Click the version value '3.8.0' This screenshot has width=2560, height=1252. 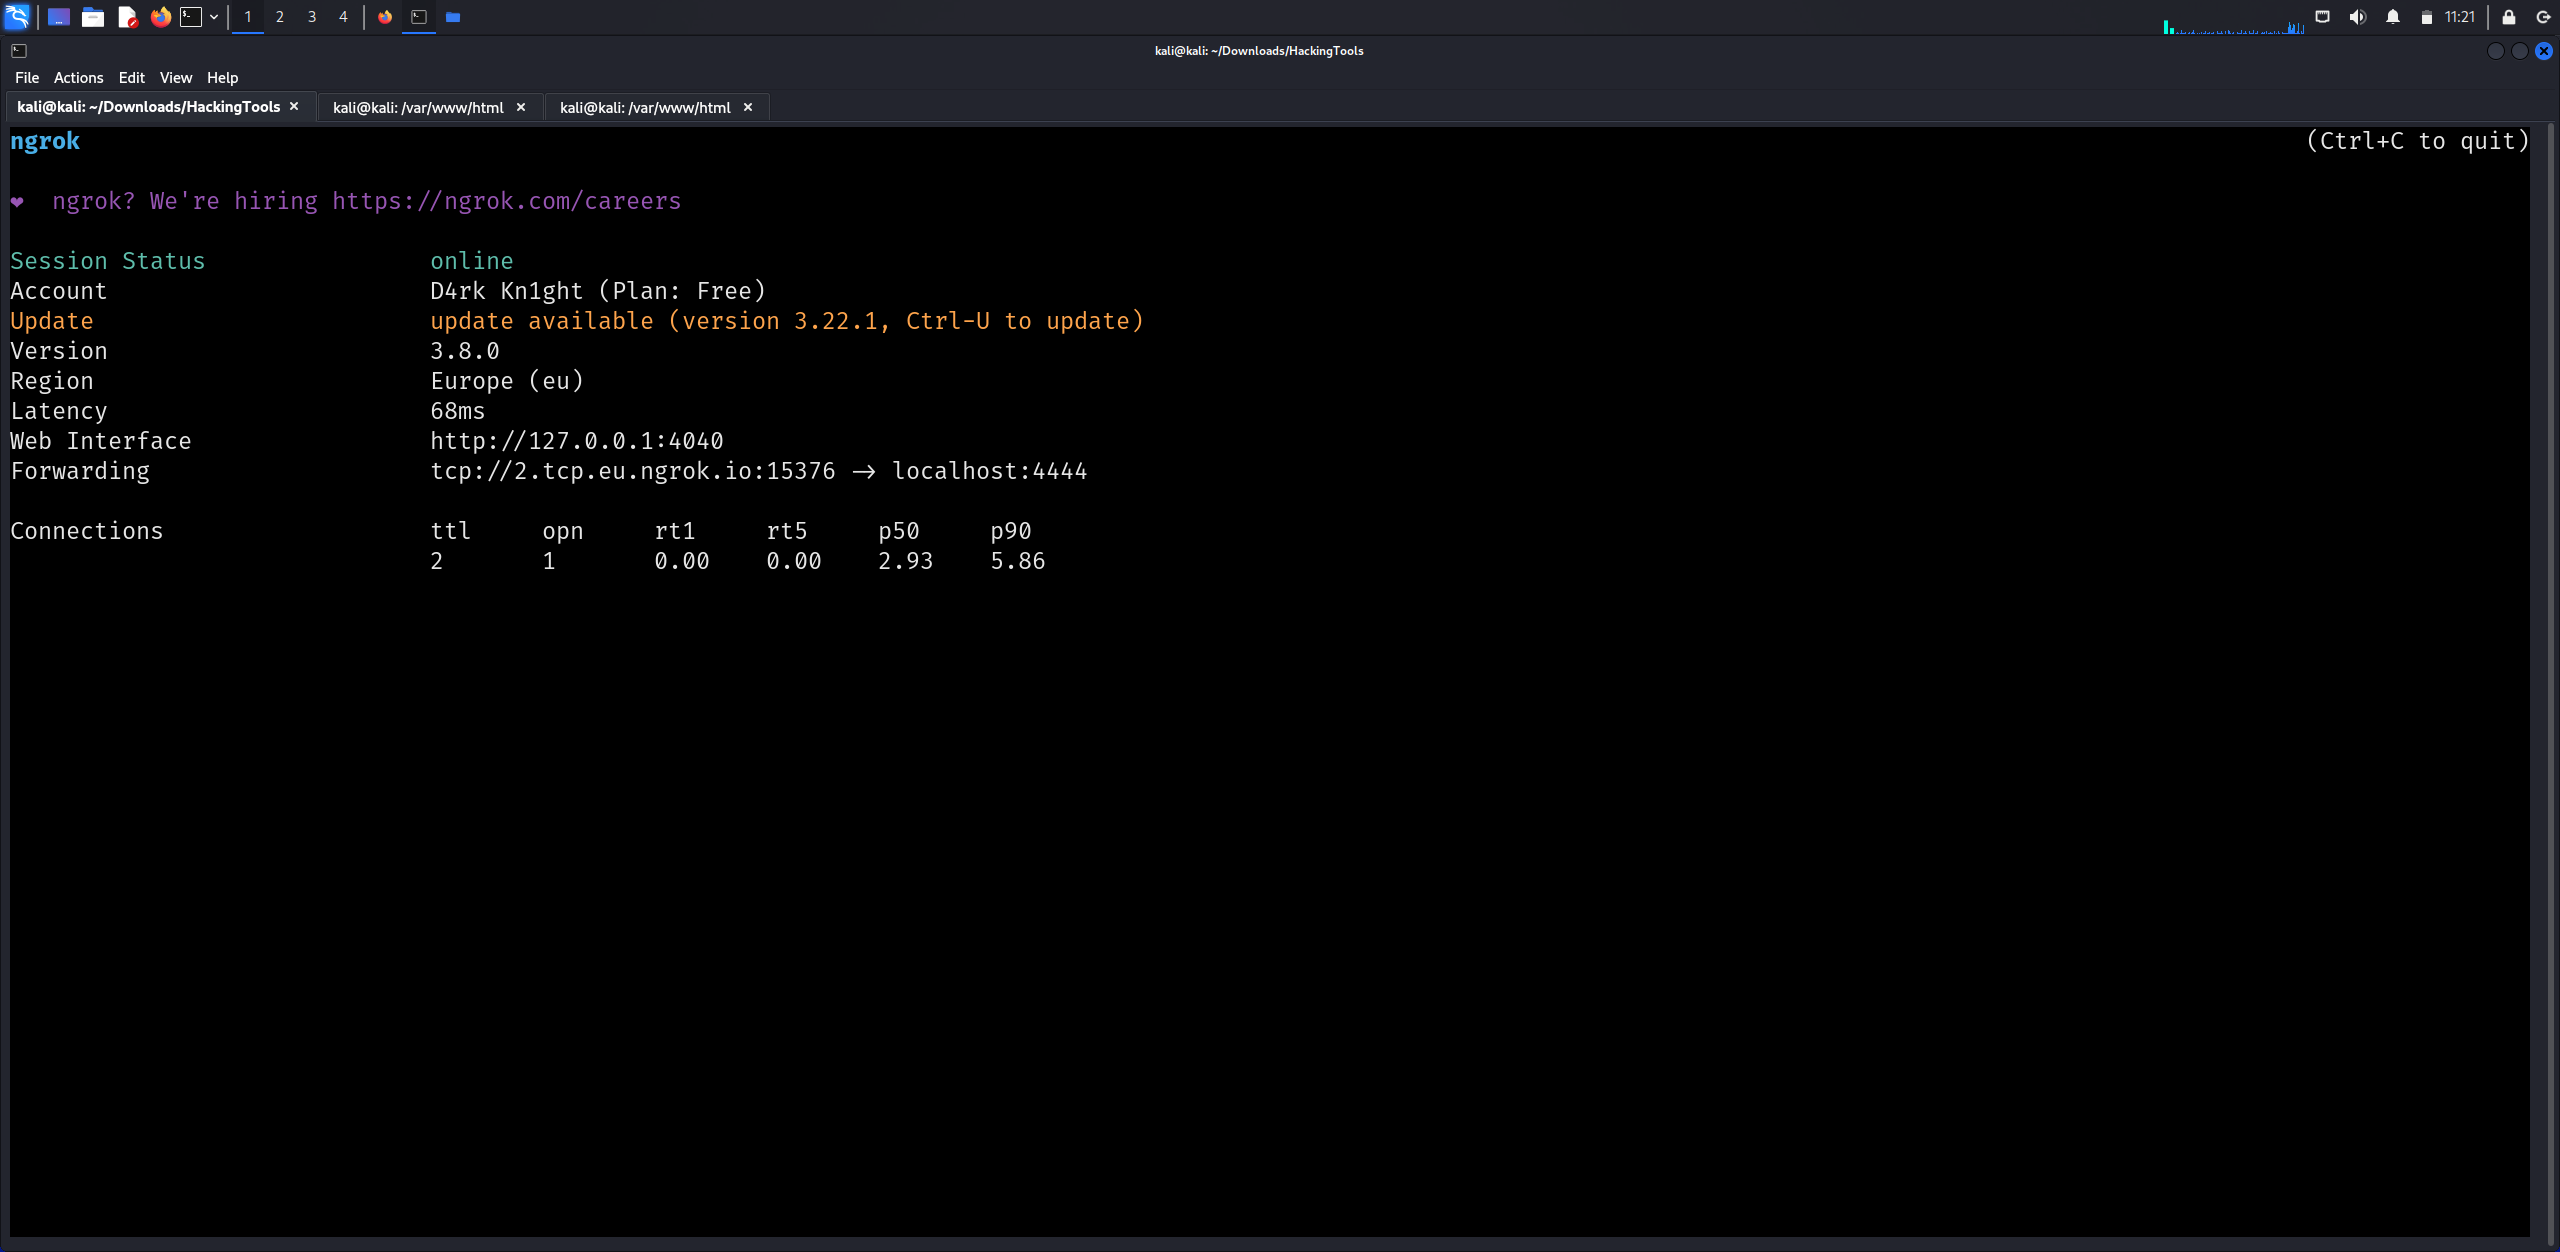tap(465, 351)
